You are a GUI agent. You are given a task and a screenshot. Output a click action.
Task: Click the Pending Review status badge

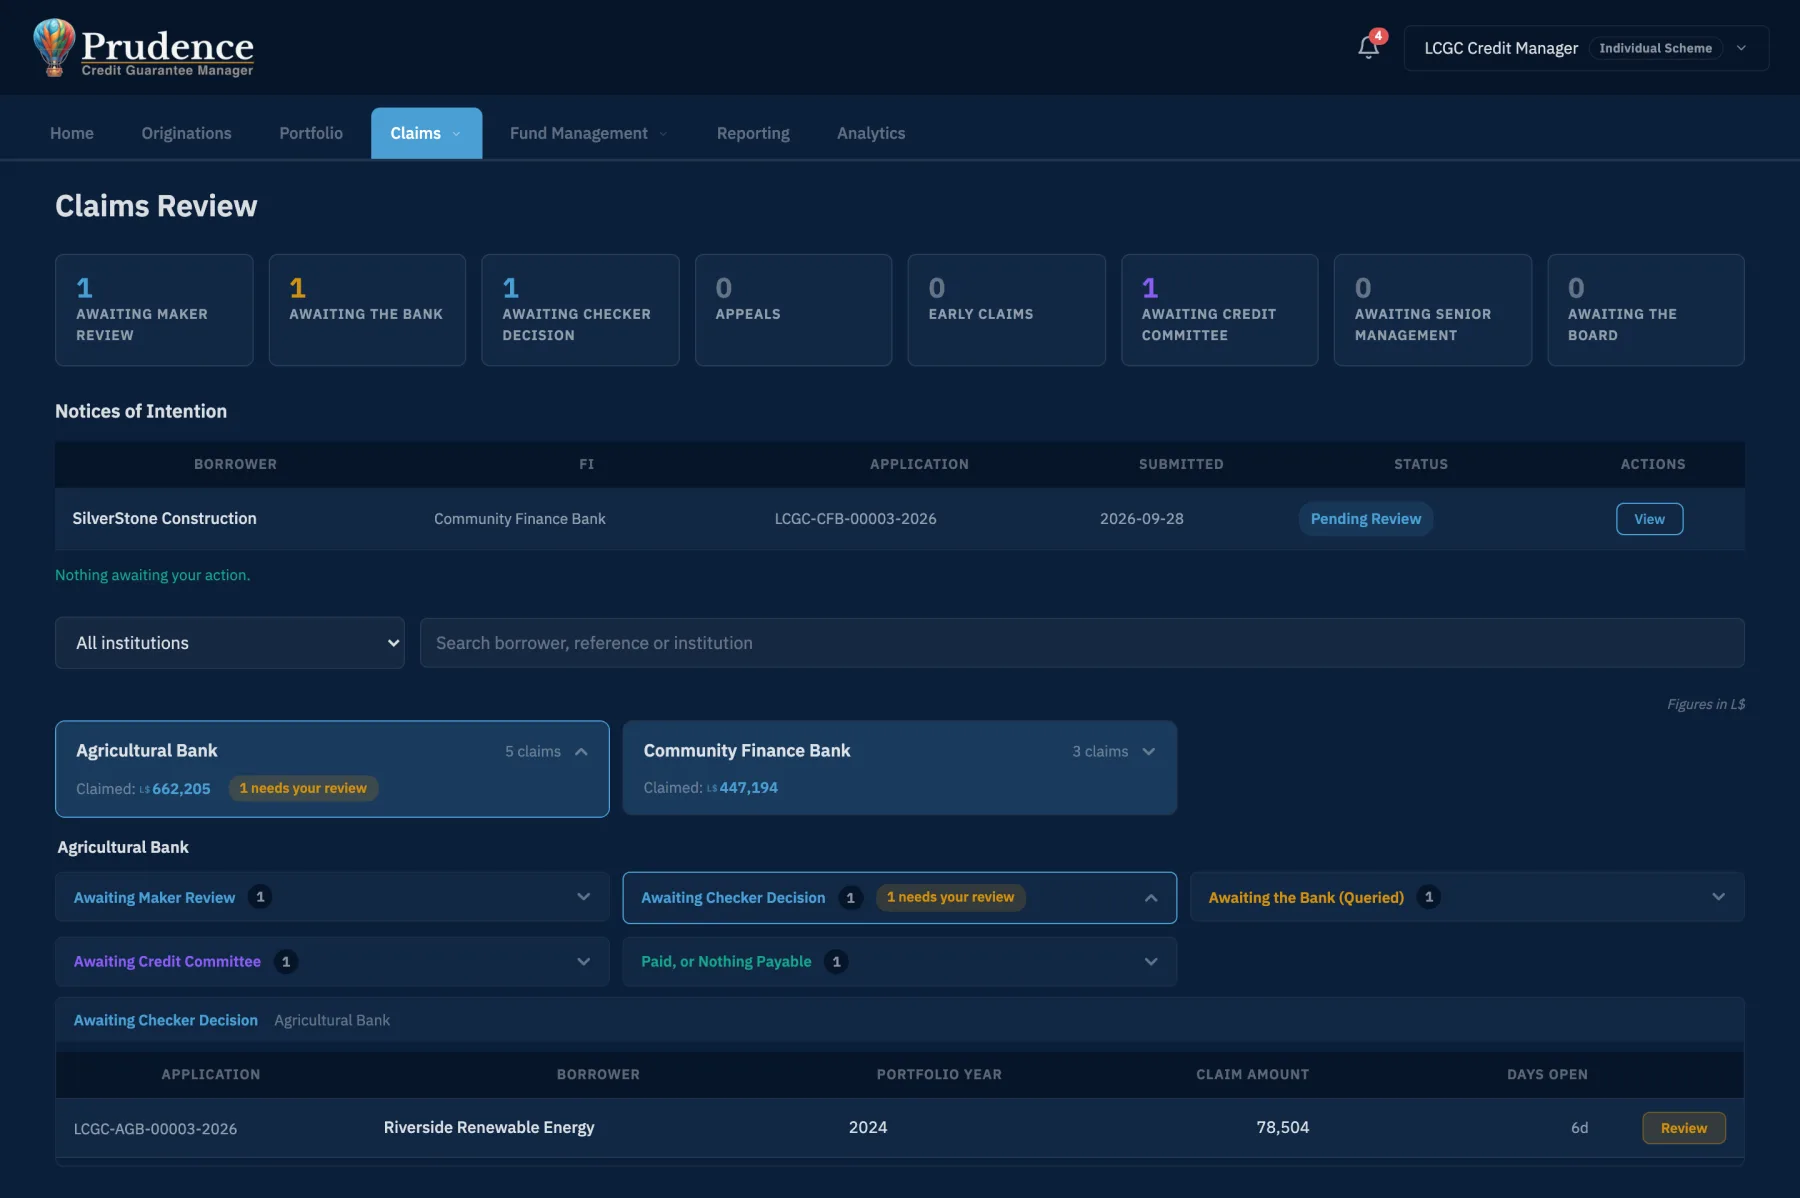pyautogui.click(x=1365, y=519)
